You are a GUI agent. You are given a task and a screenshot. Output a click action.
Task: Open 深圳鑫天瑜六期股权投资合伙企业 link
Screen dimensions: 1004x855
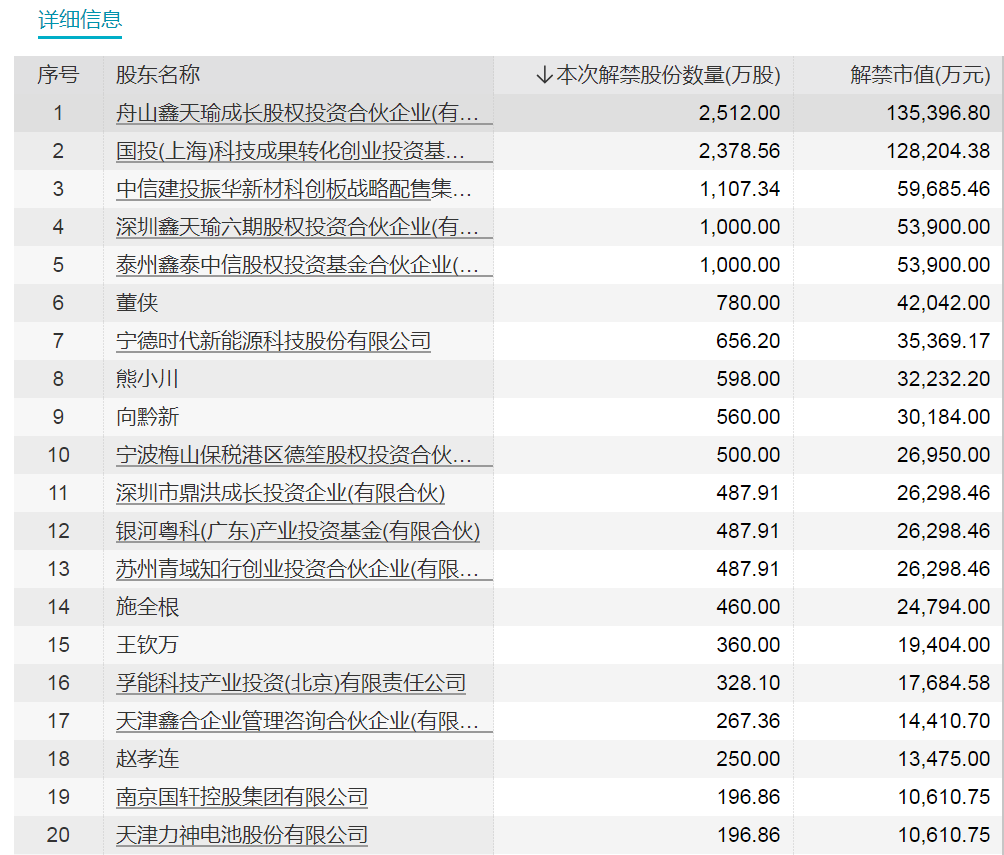[297, 227]
